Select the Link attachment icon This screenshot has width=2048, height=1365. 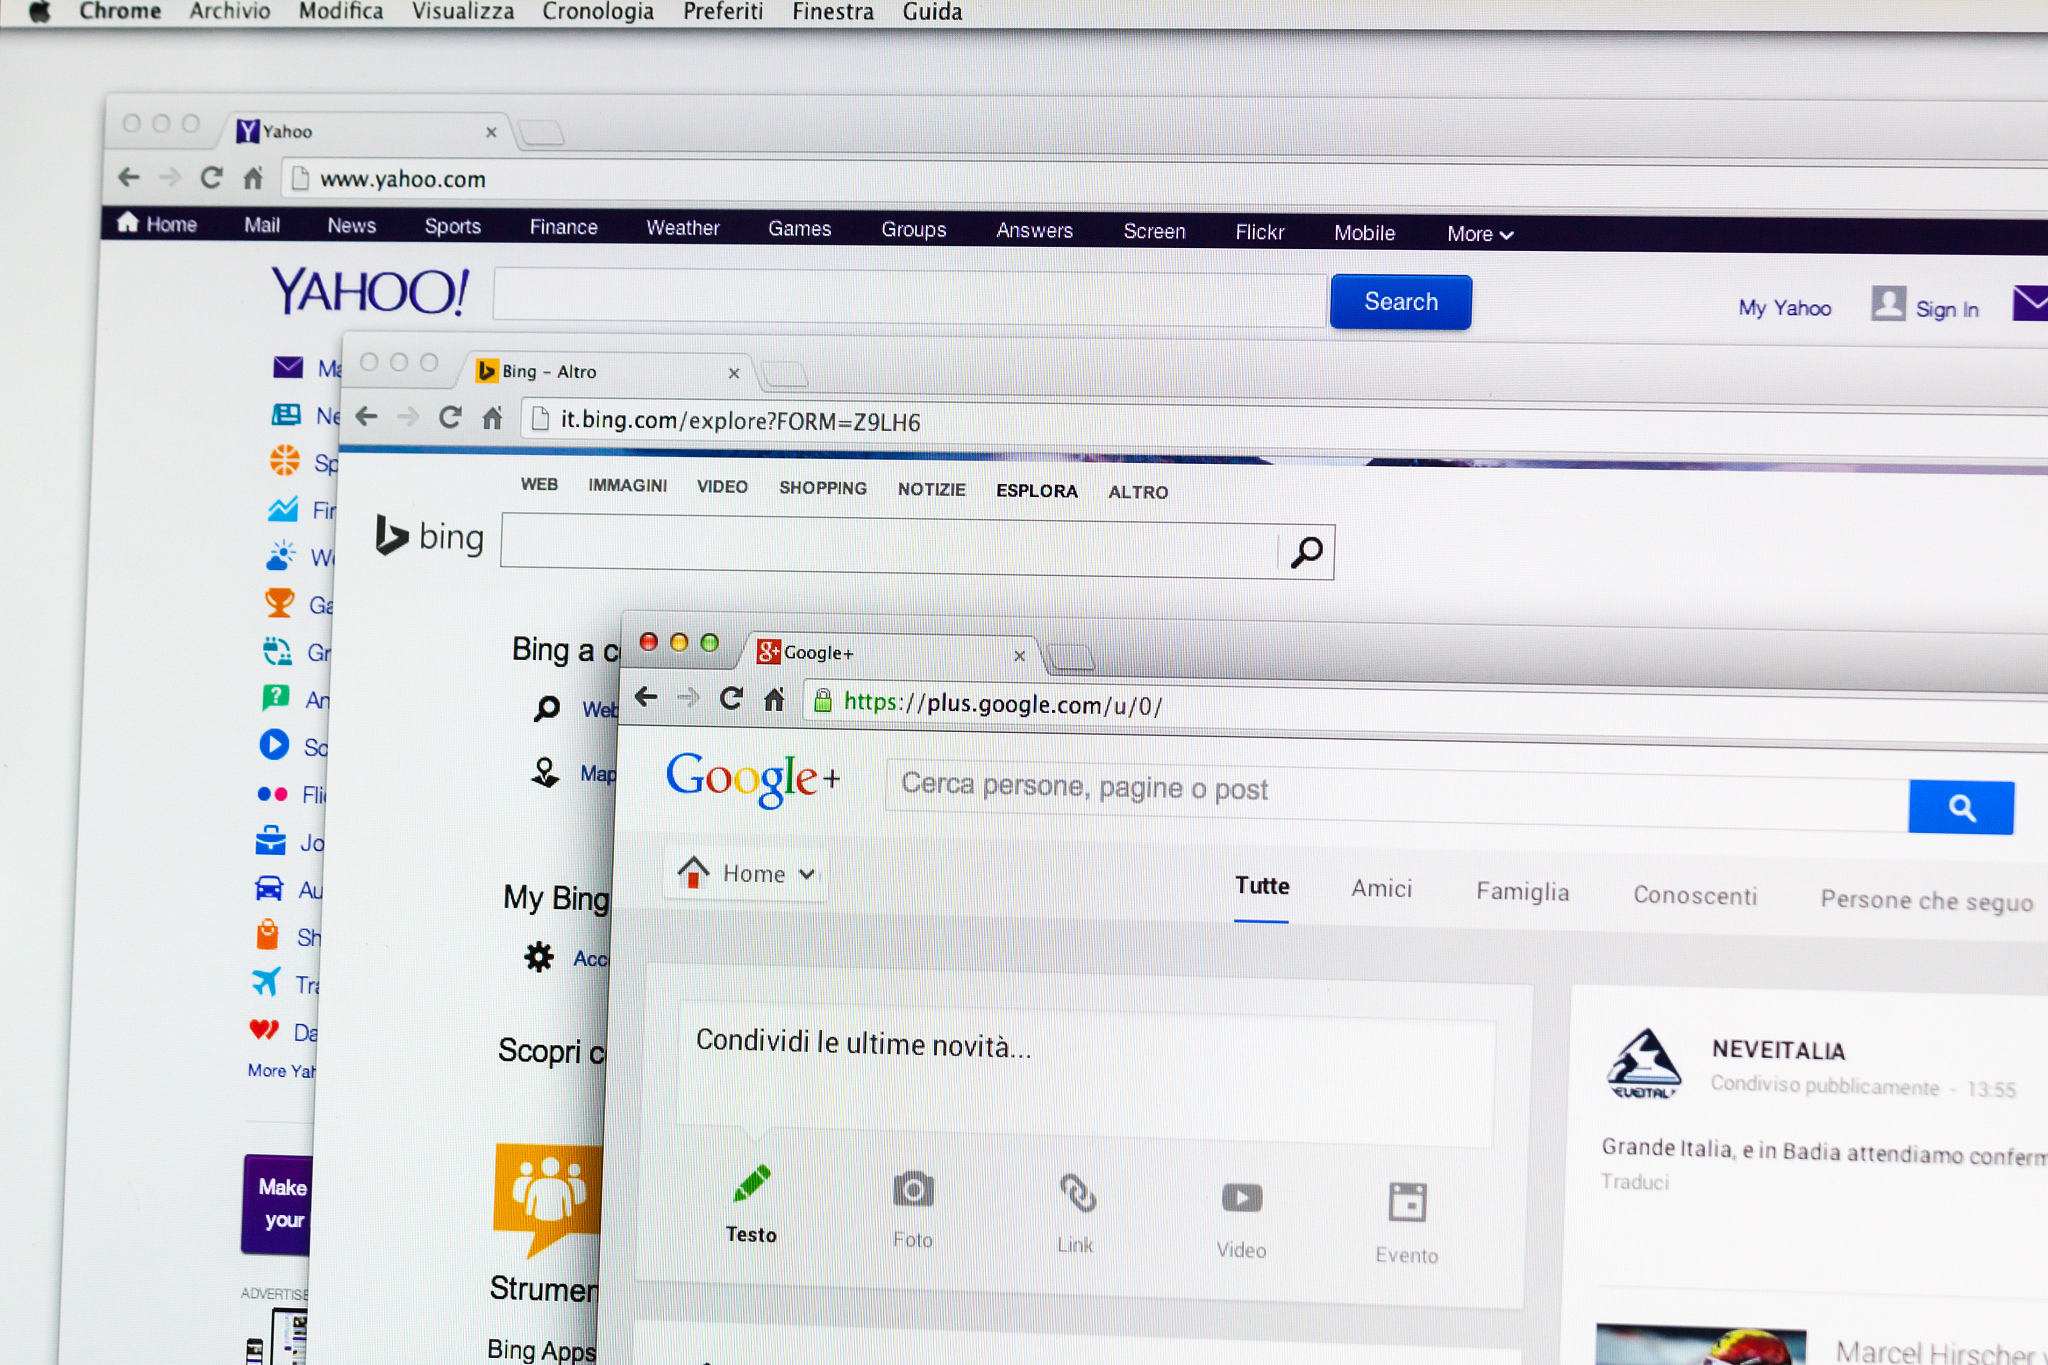point(1077,1194)
